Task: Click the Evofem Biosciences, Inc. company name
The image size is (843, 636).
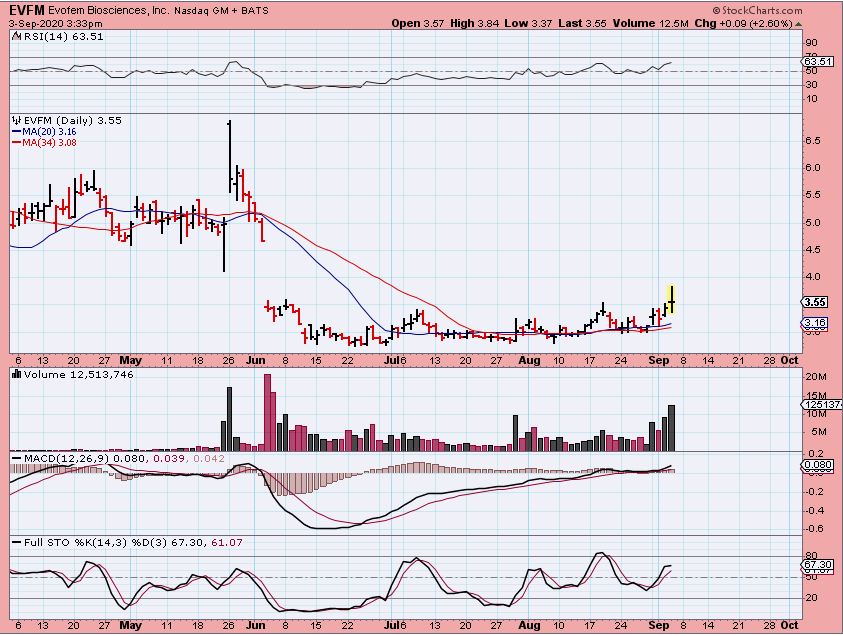Action: pos(109,10)
